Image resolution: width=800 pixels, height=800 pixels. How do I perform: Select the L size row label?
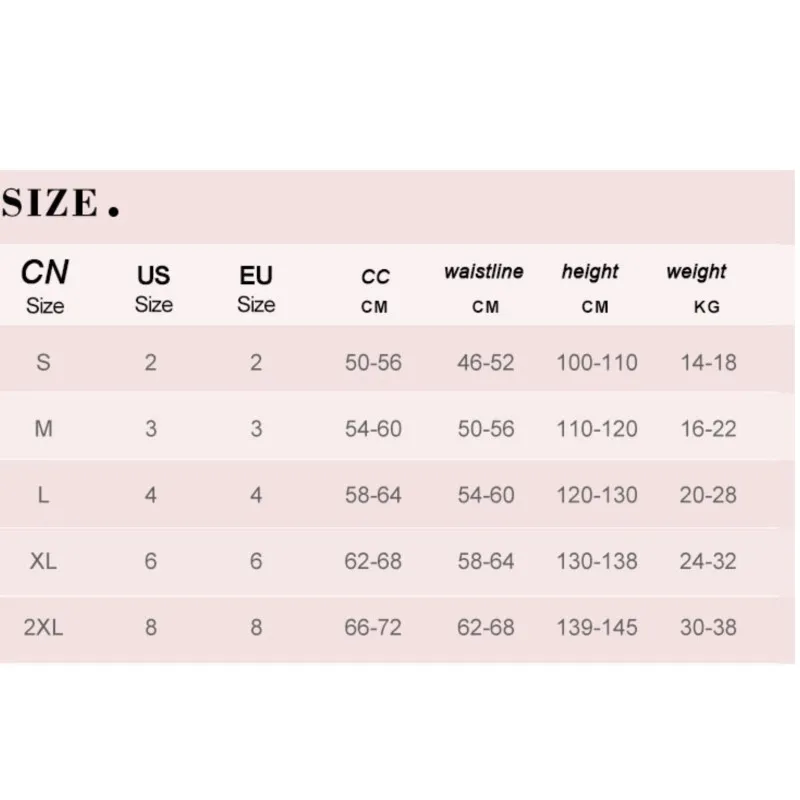(x=43, y=495)
